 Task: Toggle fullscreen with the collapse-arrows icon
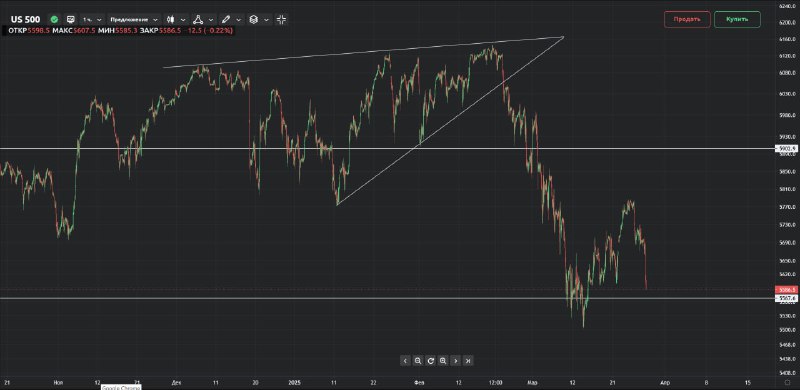[x=281, y=19]
